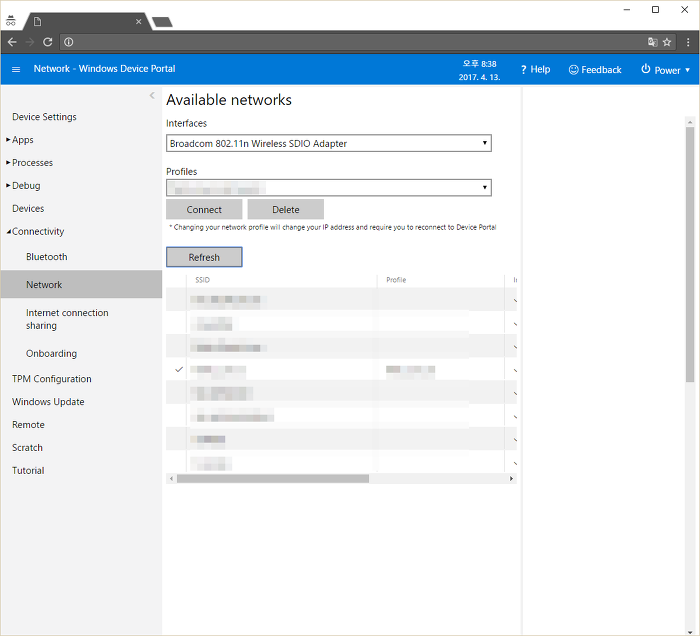Collapse the sidebar with the chevron
This screenshot has height=636, width=700.
(152, 95)
